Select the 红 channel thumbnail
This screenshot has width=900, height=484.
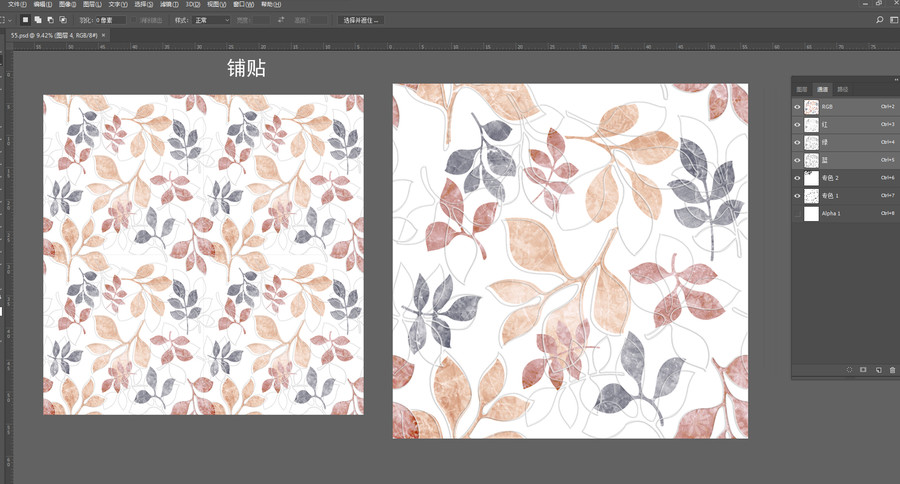(811, 125)
